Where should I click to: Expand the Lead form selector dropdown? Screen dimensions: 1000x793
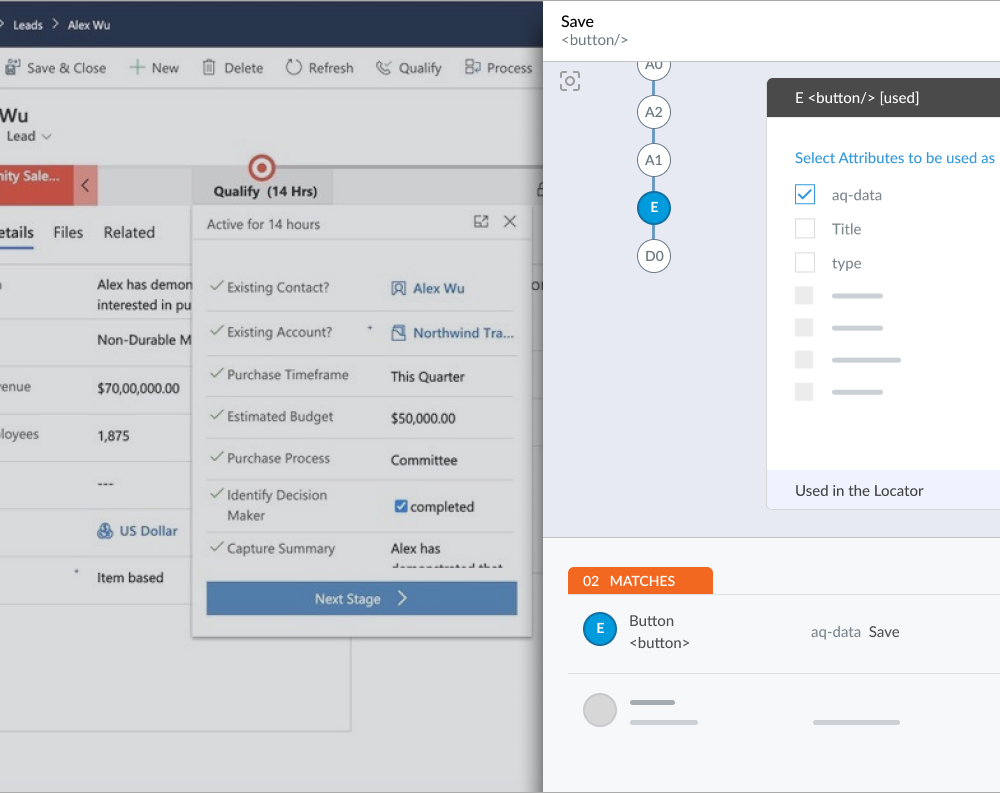(47, 137)
